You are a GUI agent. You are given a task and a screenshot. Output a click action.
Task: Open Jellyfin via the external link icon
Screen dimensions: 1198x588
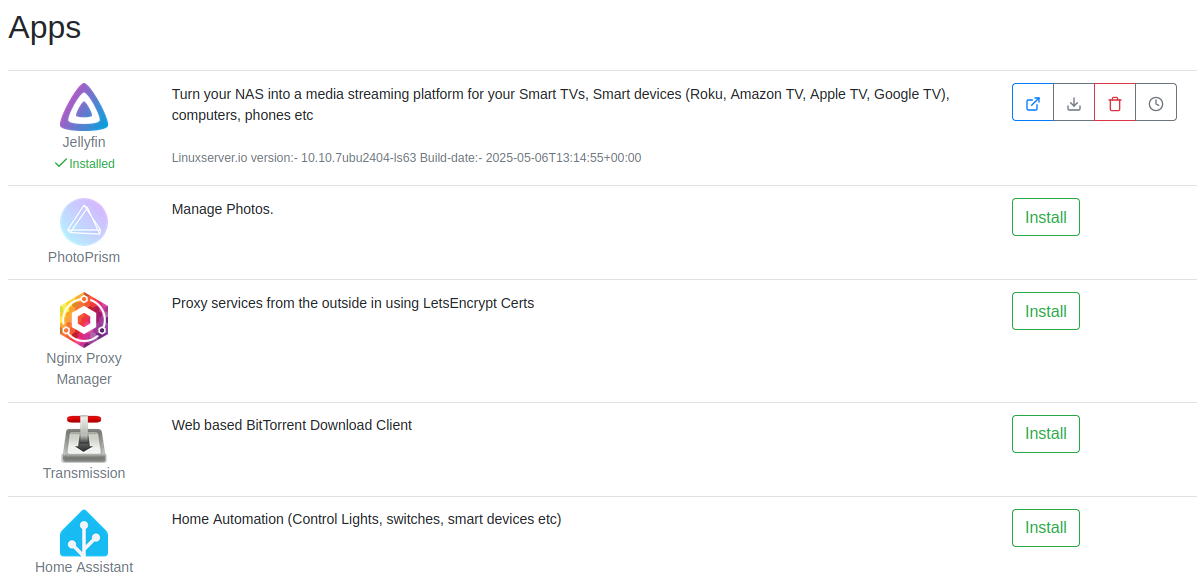1033,103
